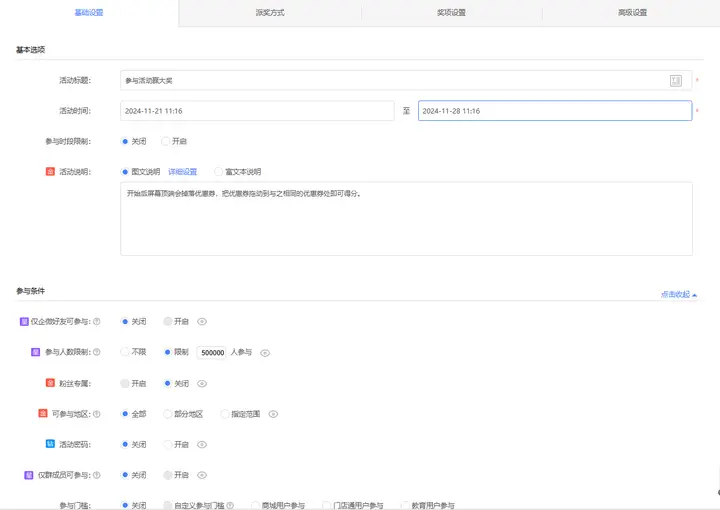Select 开启 for 粉丝专属

pos(124,383)
